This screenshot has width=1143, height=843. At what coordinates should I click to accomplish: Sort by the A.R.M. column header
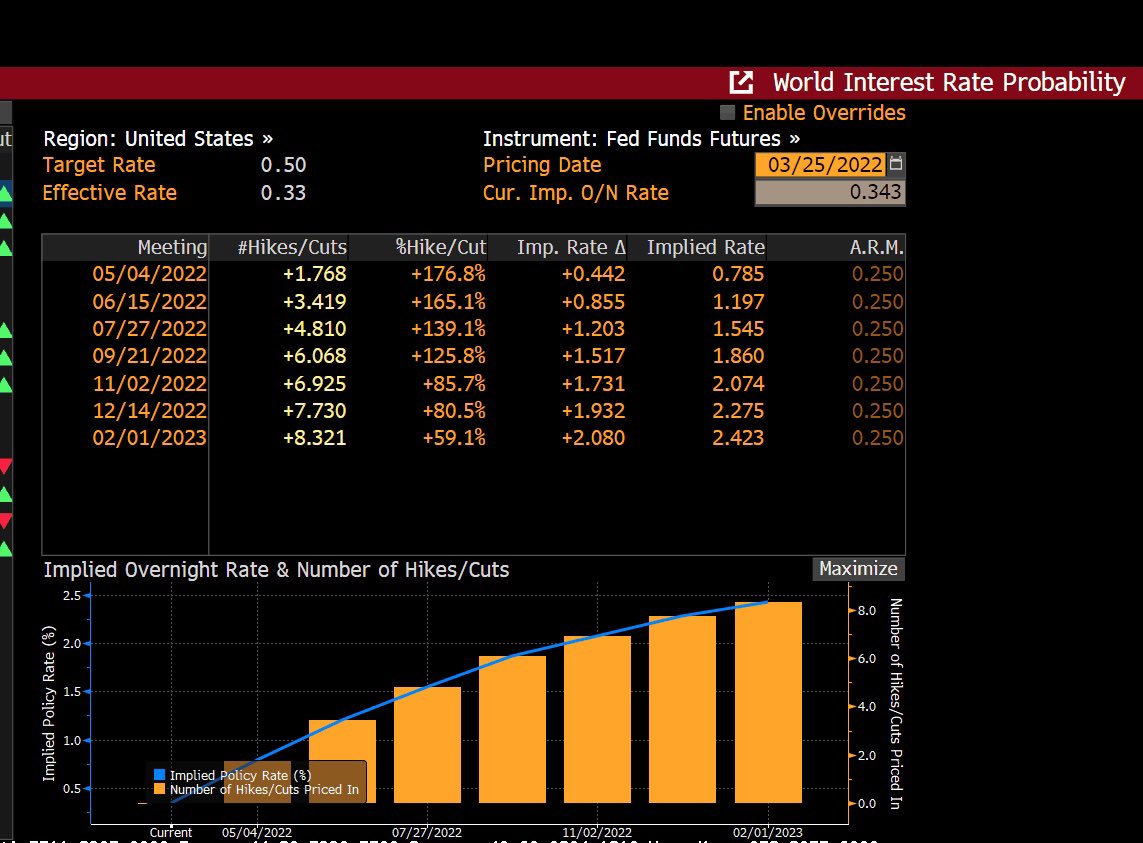coord(836,247)
